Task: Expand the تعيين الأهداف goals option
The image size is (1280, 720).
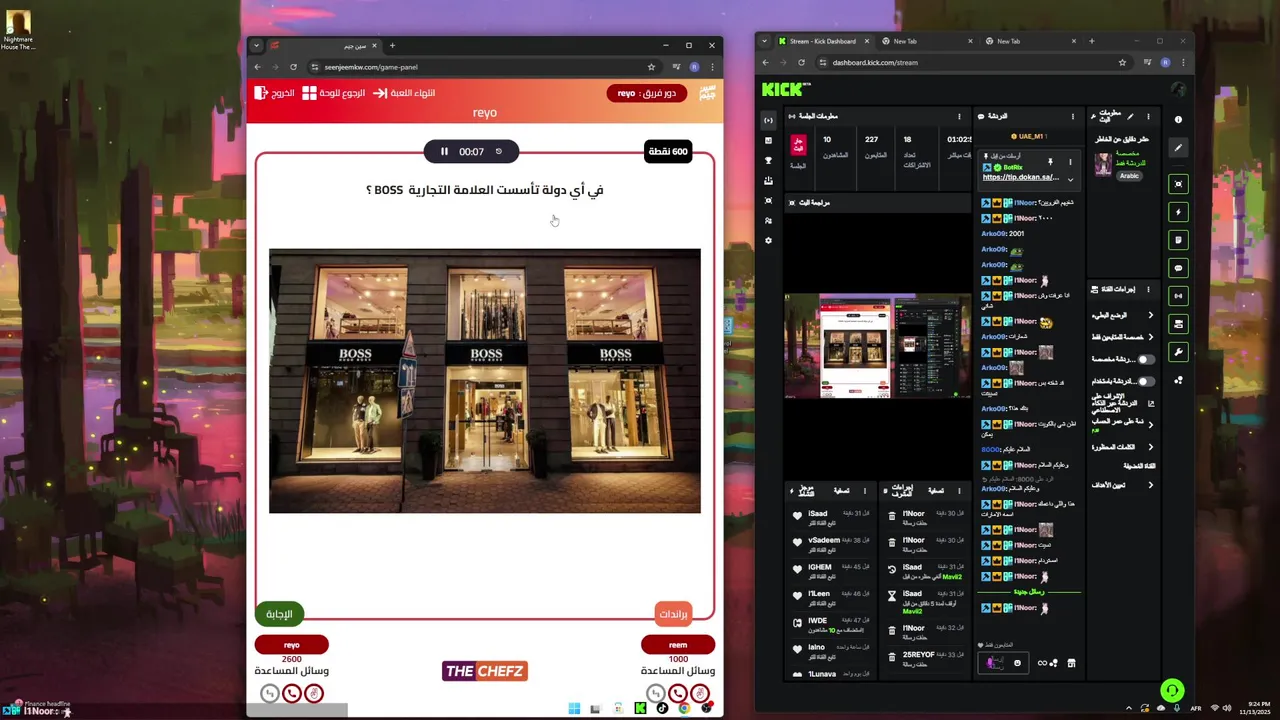Action: coord(1150,485)
